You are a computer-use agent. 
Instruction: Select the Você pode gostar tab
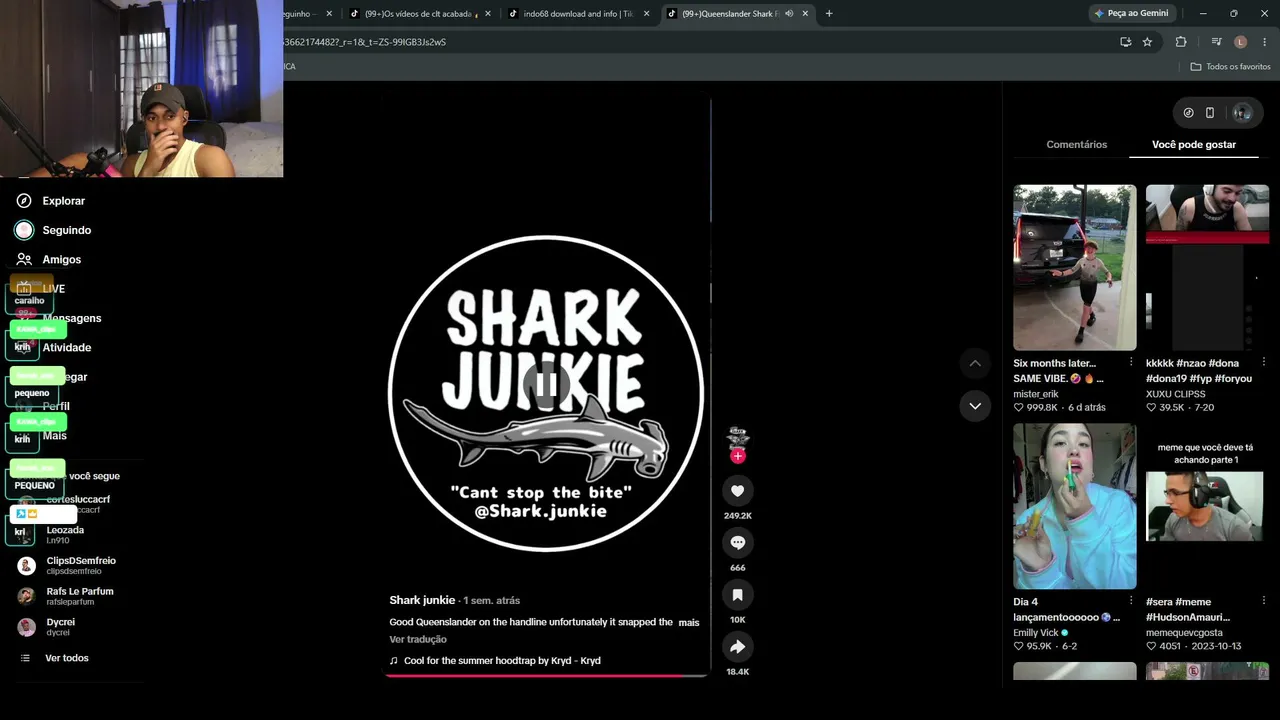pos(1194,145)
